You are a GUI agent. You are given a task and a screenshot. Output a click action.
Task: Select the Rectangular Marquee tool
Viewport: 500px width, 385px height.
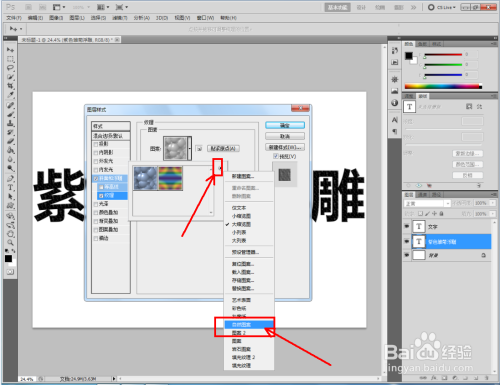[x=10, y=59]
